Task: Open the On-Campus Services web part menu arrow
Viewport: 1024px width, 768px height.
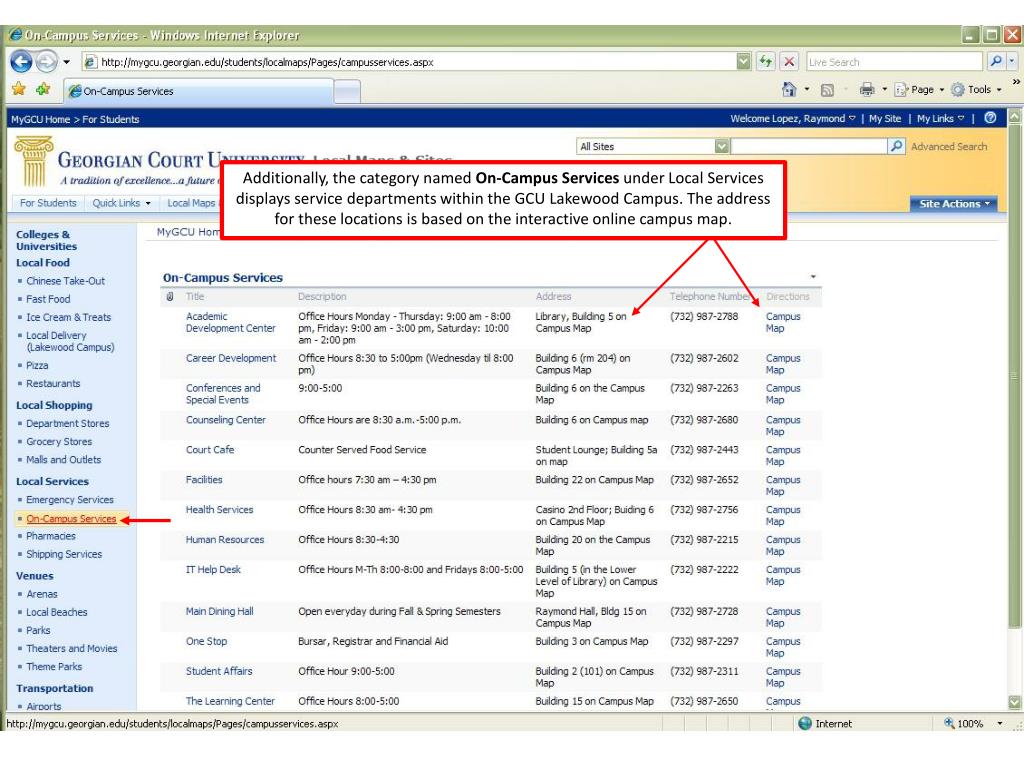Action: pyautogui.click(x=813, y=277)
